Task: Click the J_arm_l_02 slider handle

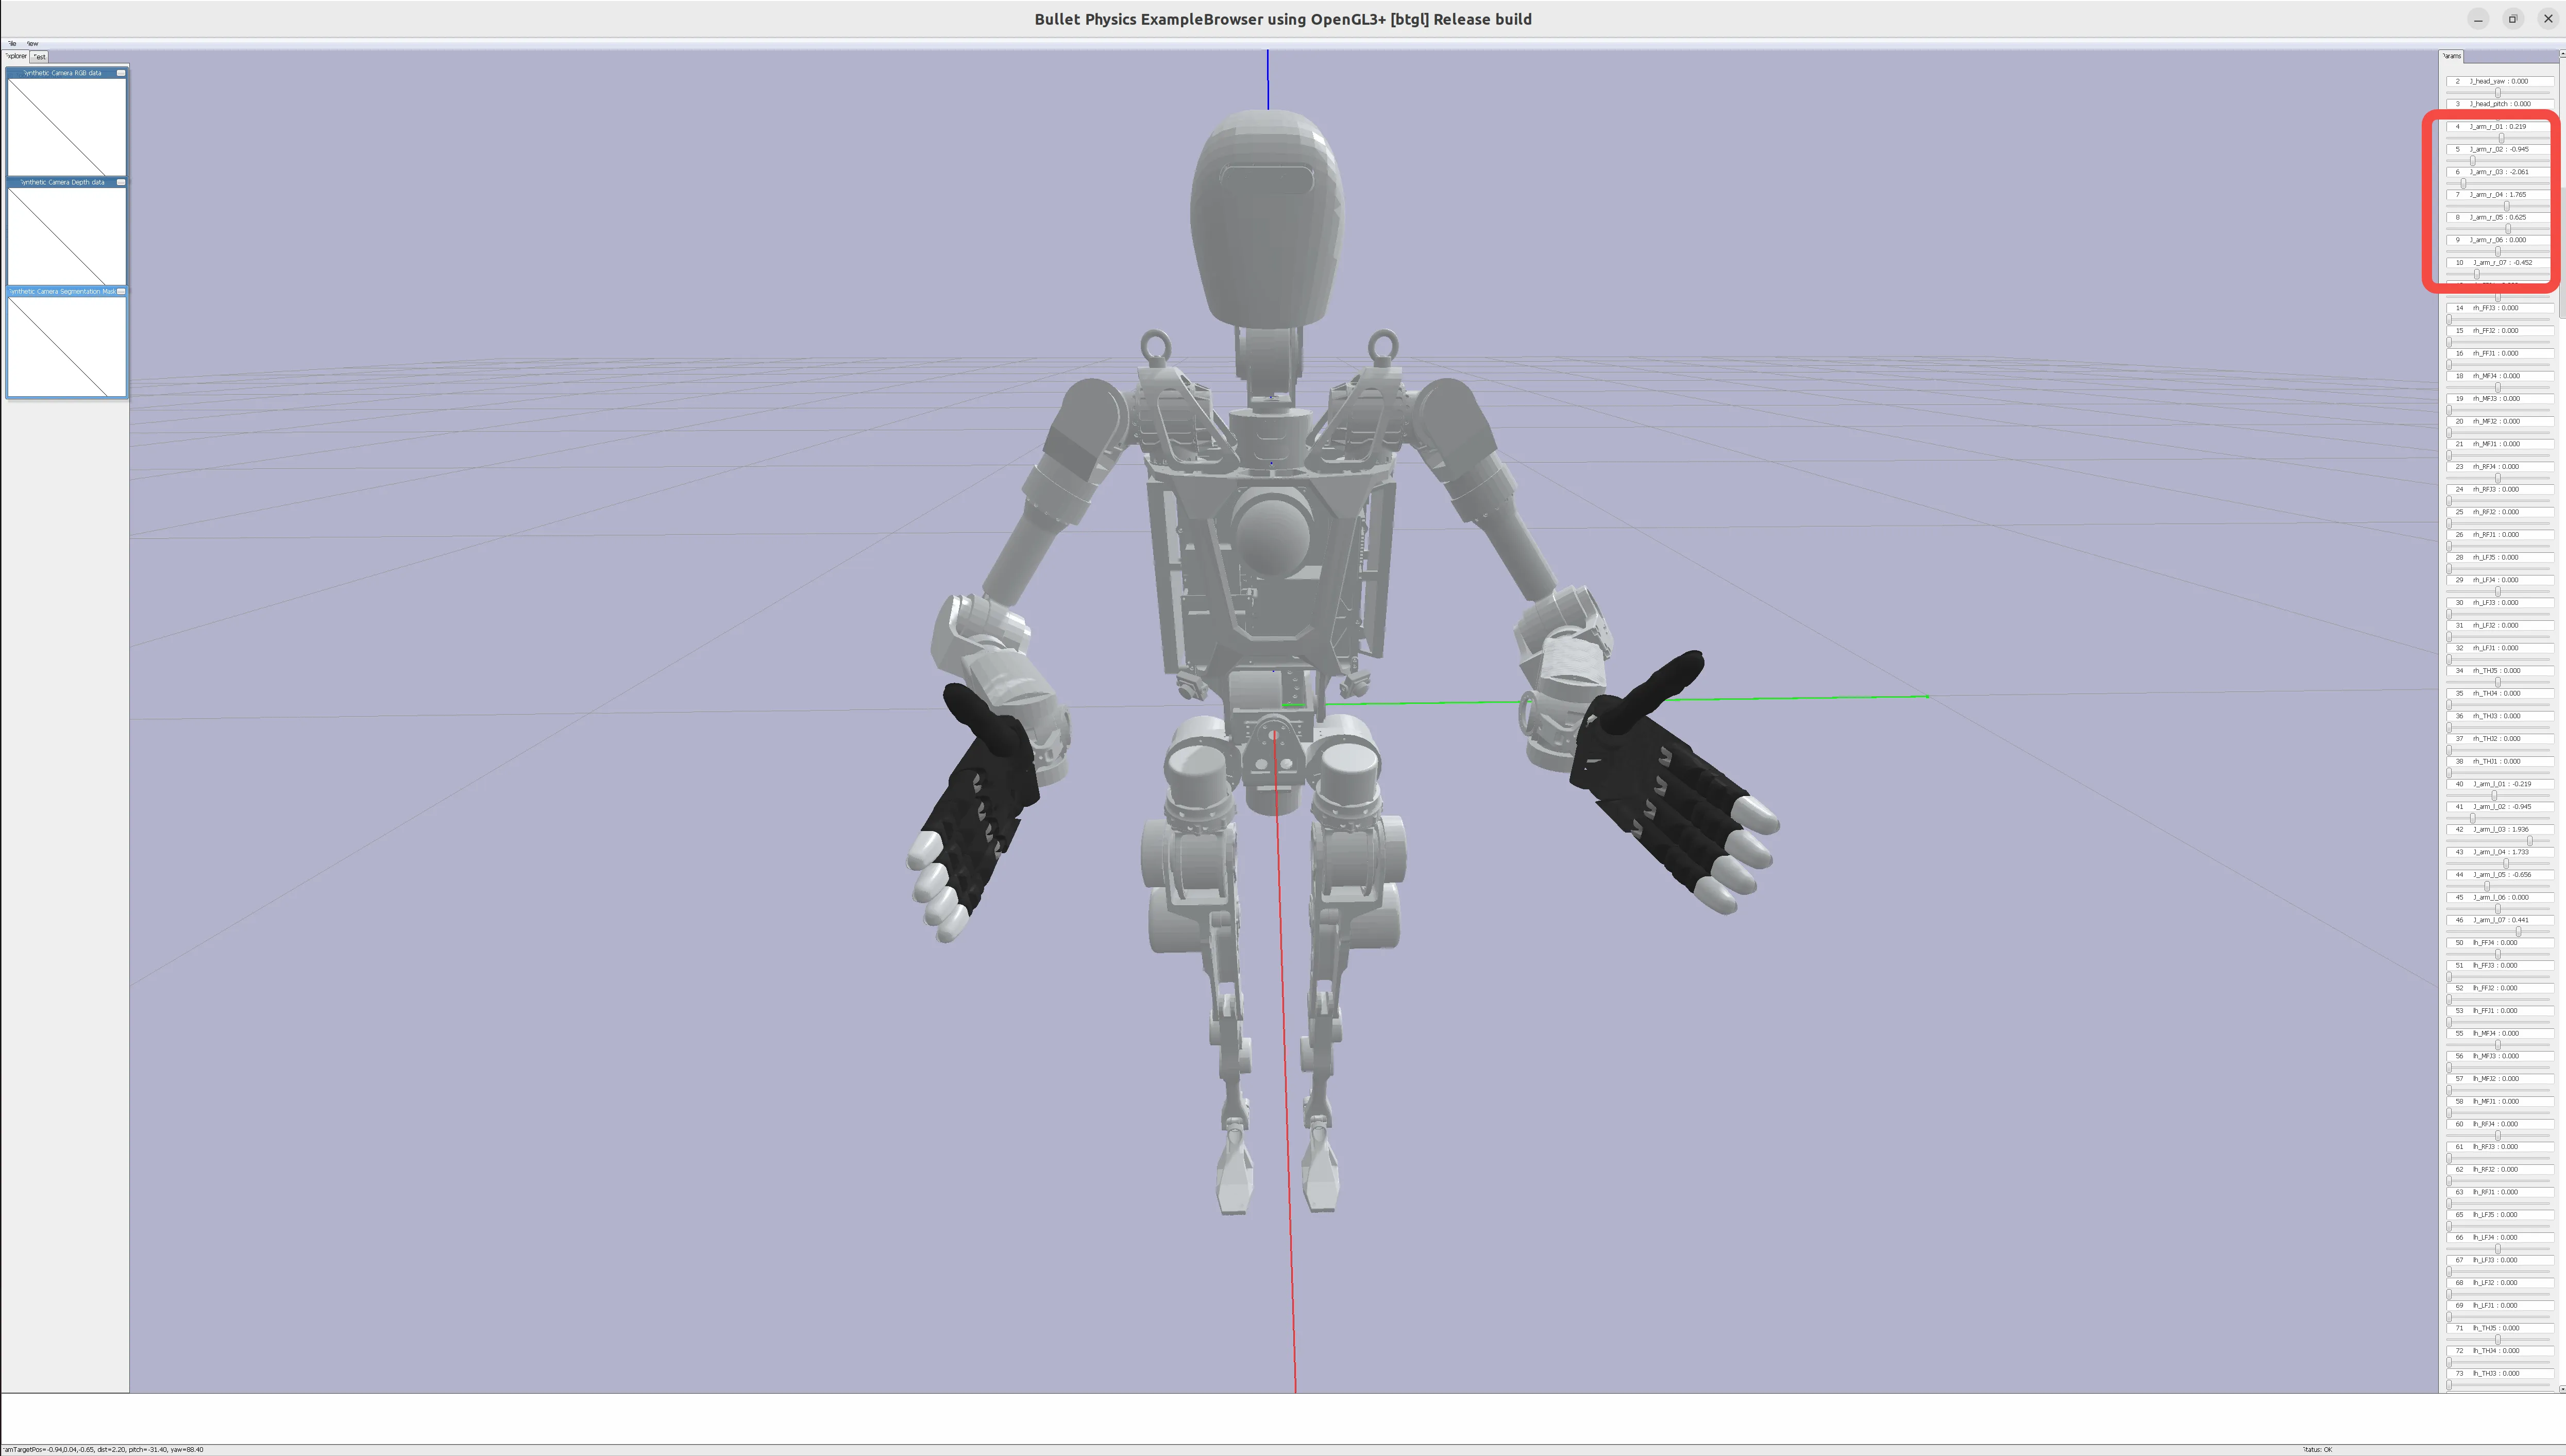Action: click(2473, 818)
